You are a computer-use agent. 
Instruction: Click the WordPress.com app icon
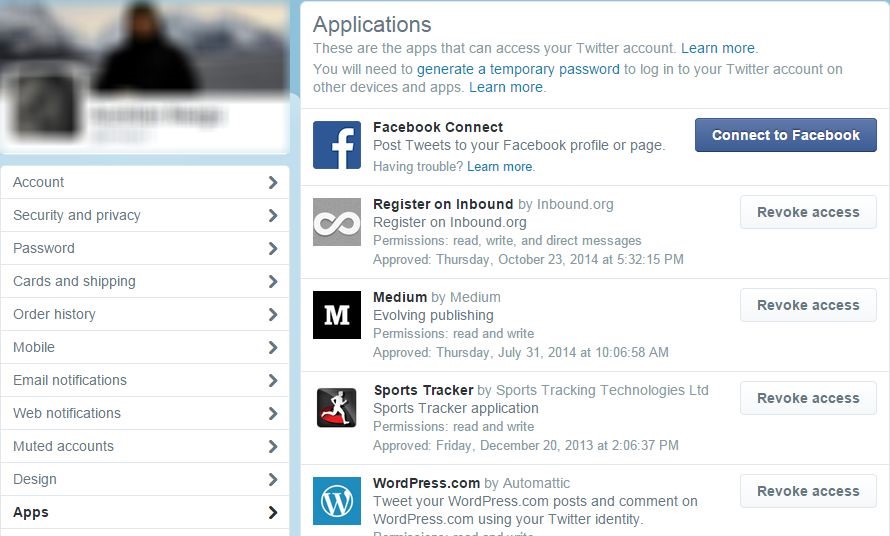pos(337,501)
